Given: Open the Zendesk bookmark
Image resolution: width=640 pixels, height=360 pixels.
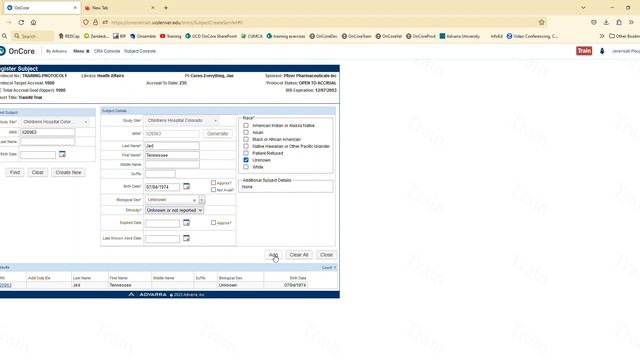Looking at the screenshot, I should point(96,36).
